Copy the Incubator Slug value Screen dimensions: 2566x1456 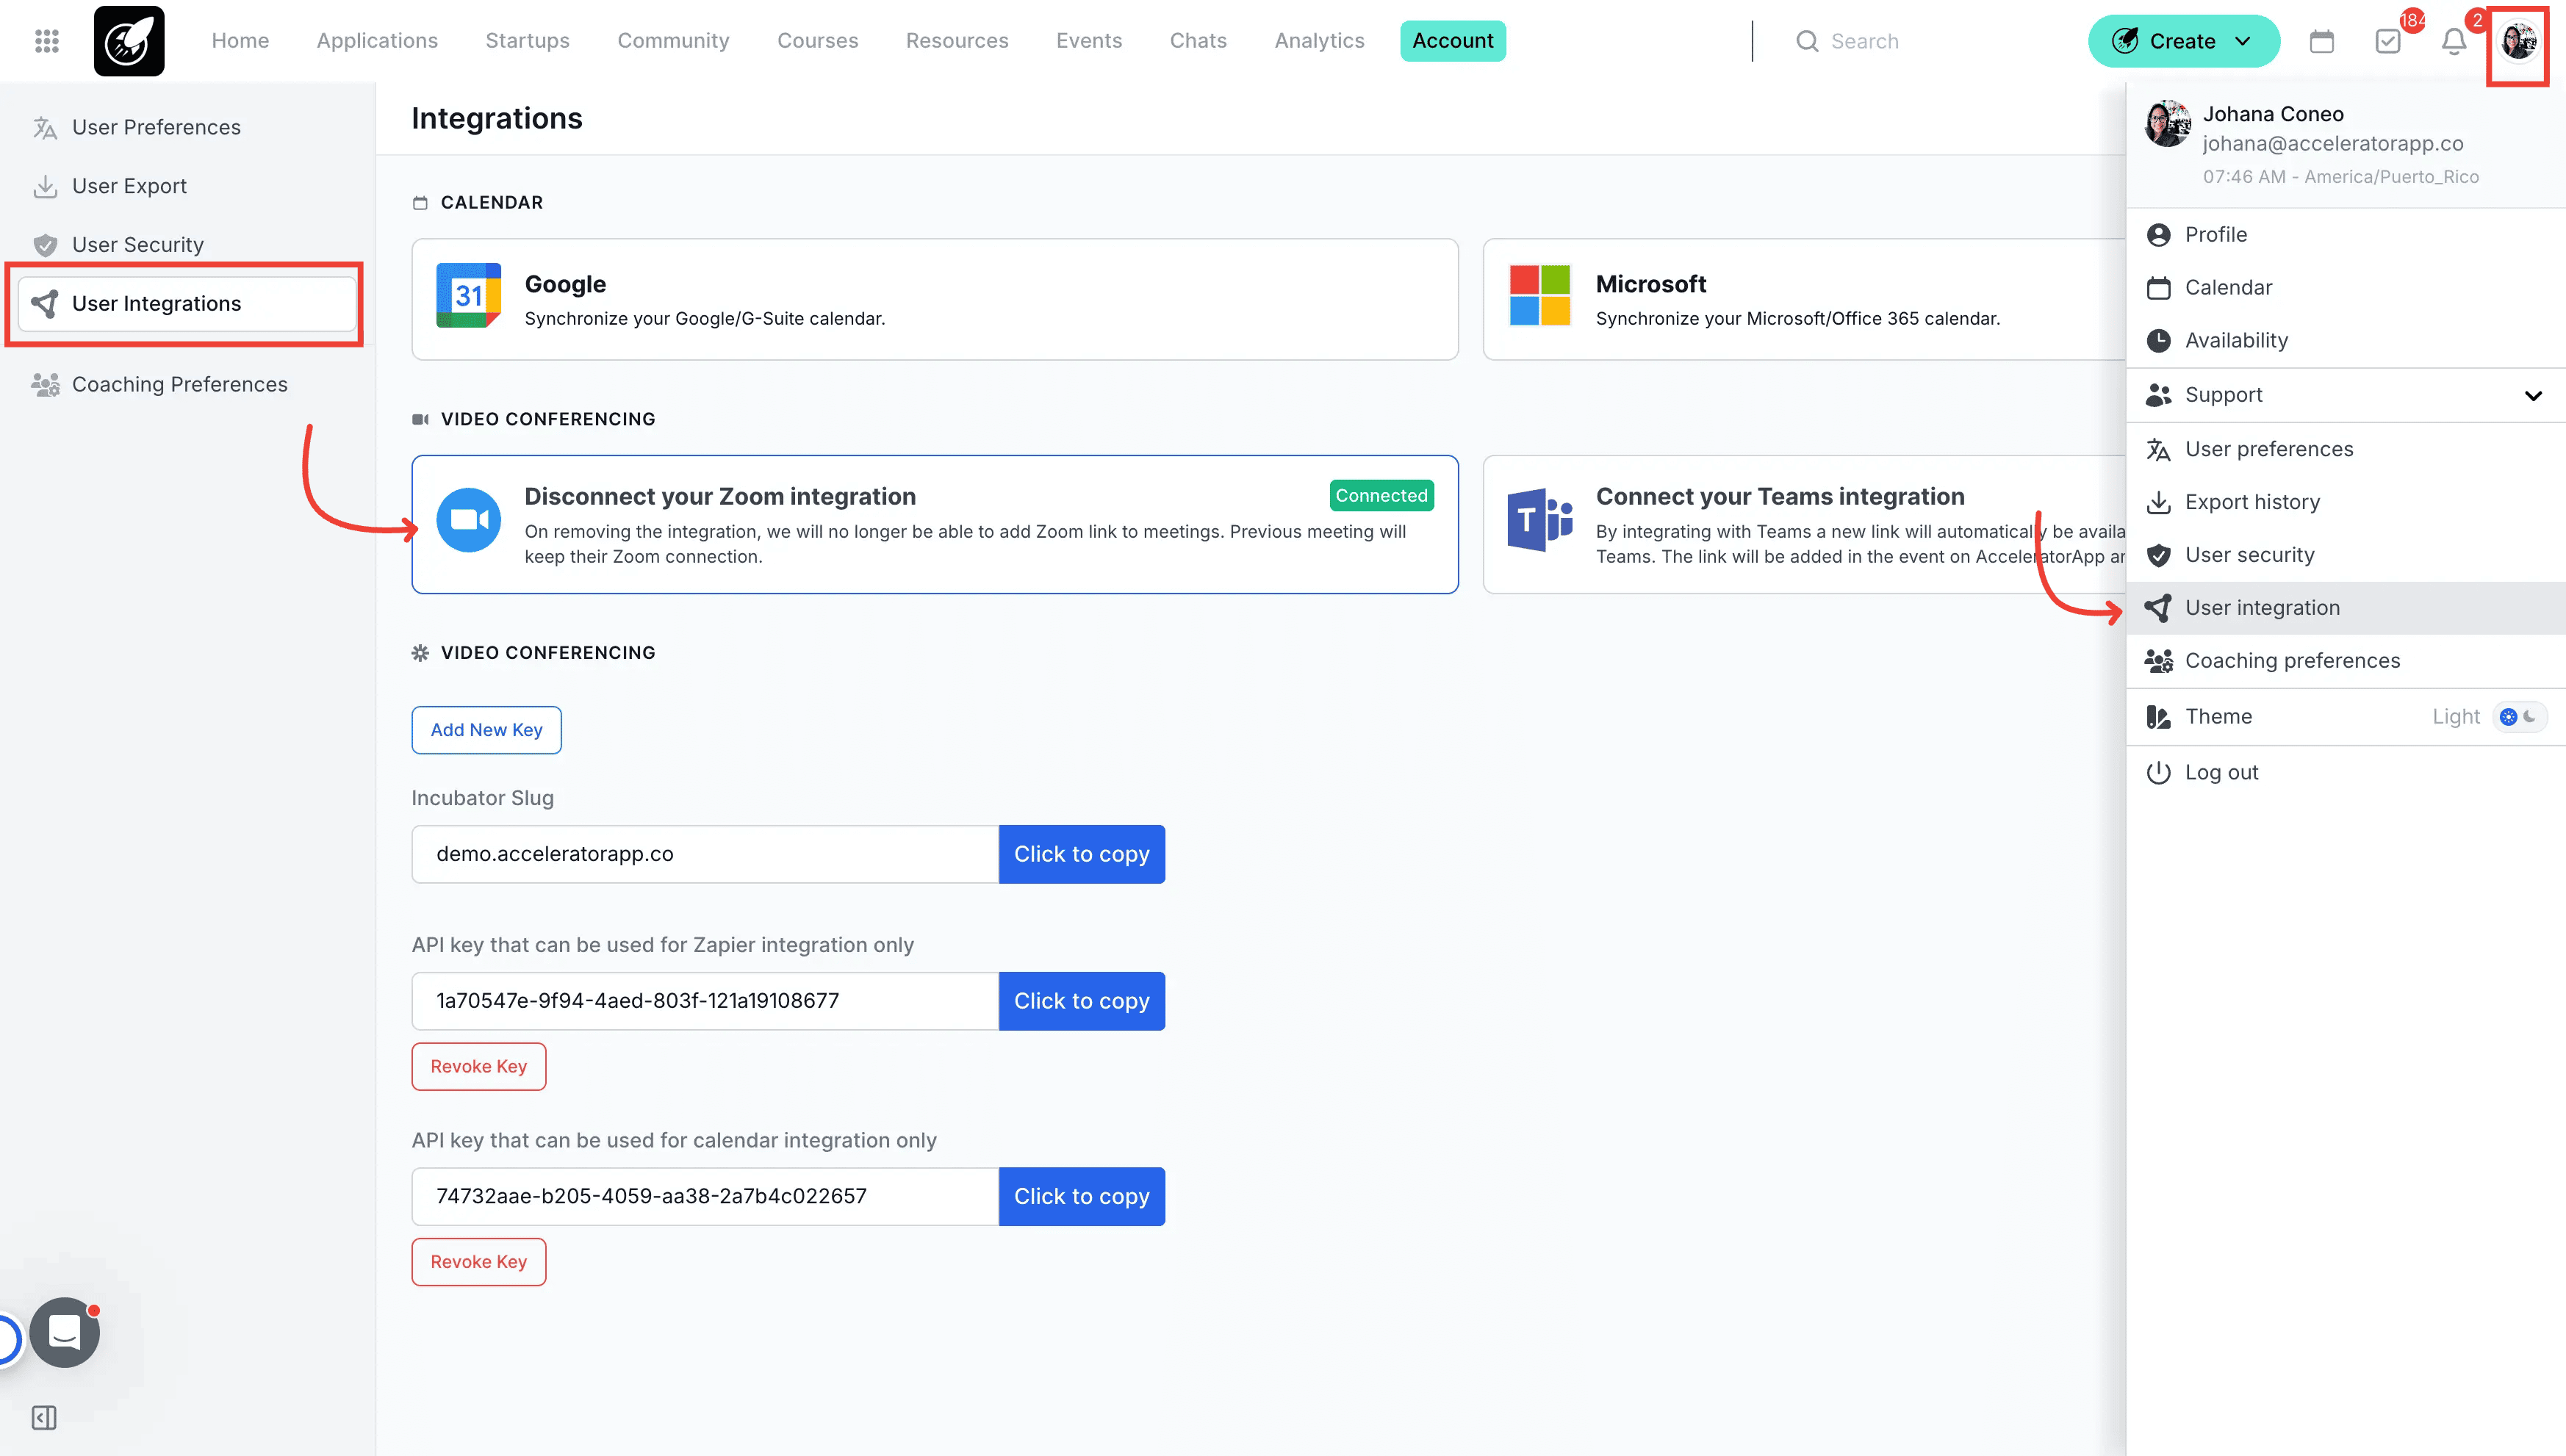pos(1081,855)
